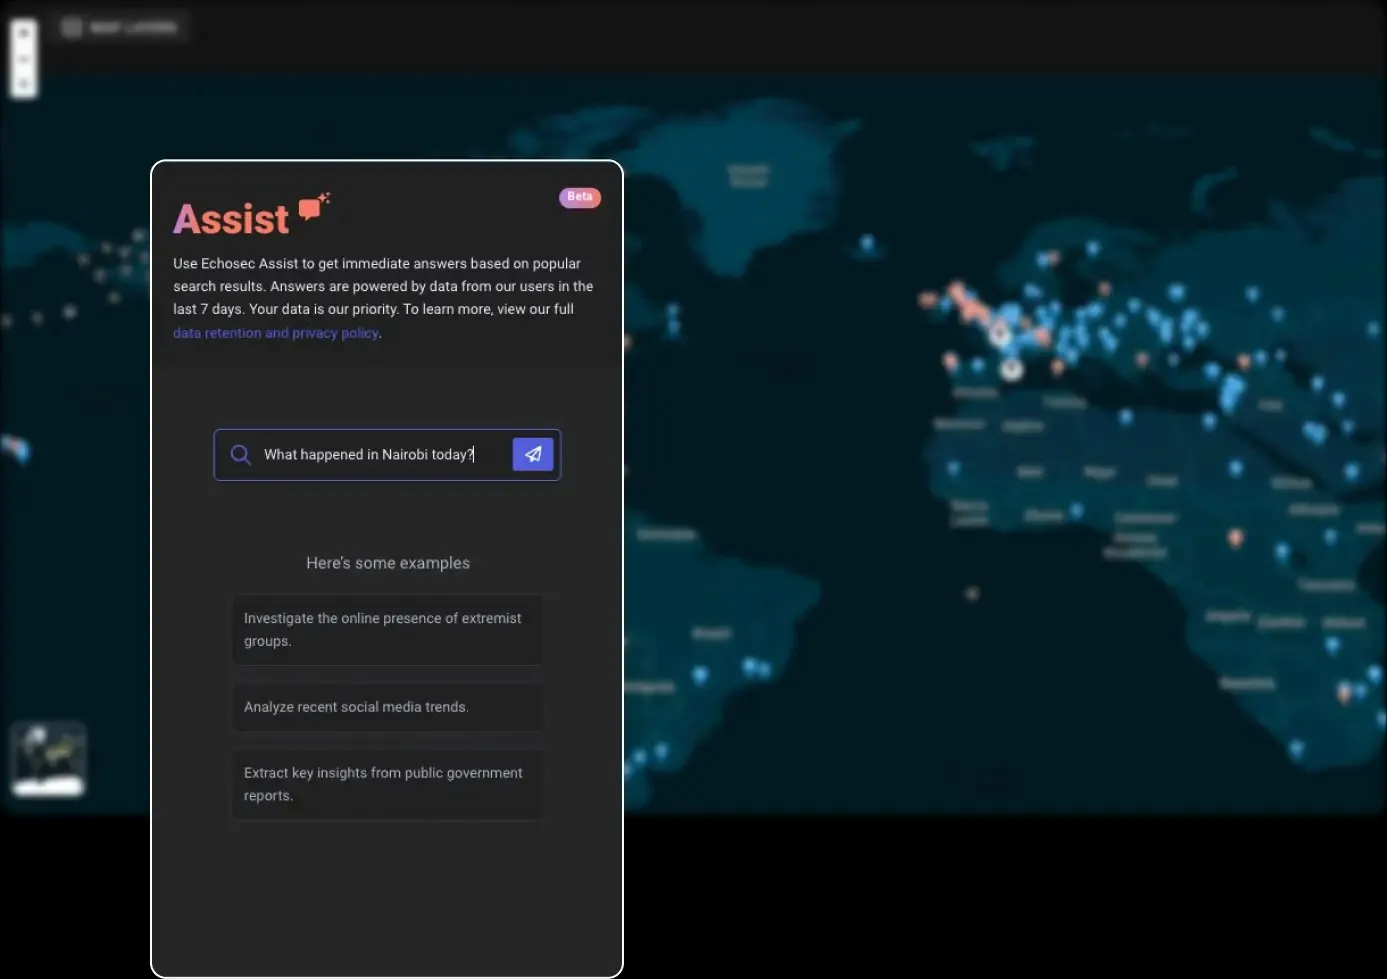Open the Map Layers button on the map
The width and height of the screenshot is (1387, 979).
[121, 27]
